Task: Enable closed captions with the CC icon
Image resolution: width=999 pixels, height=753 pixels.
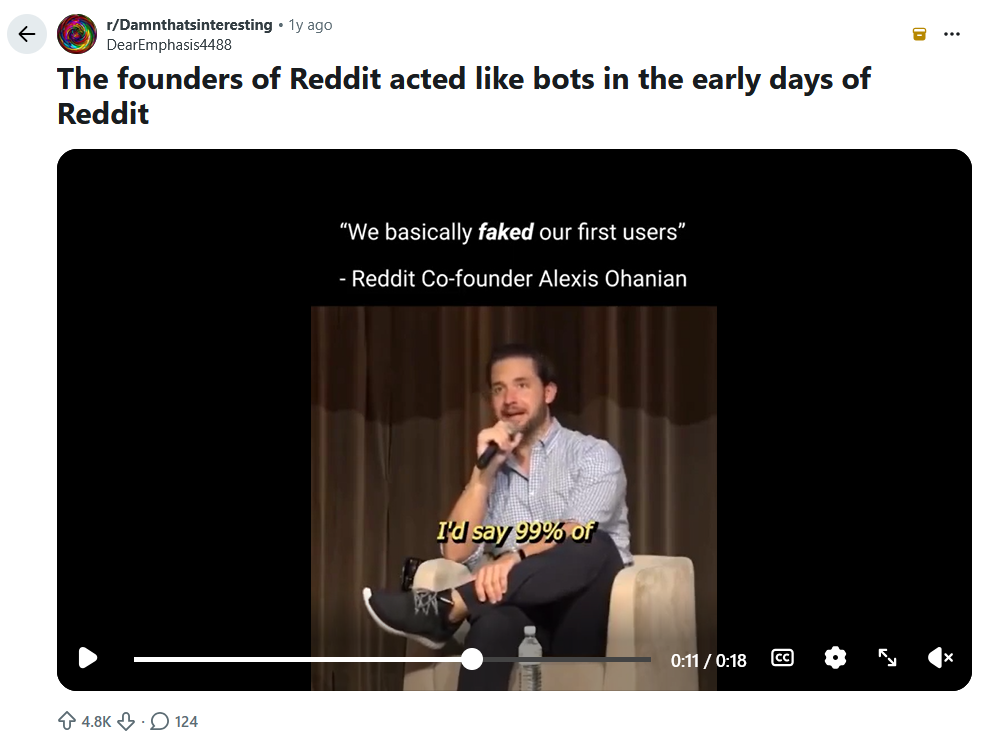Action: [781, 658]
